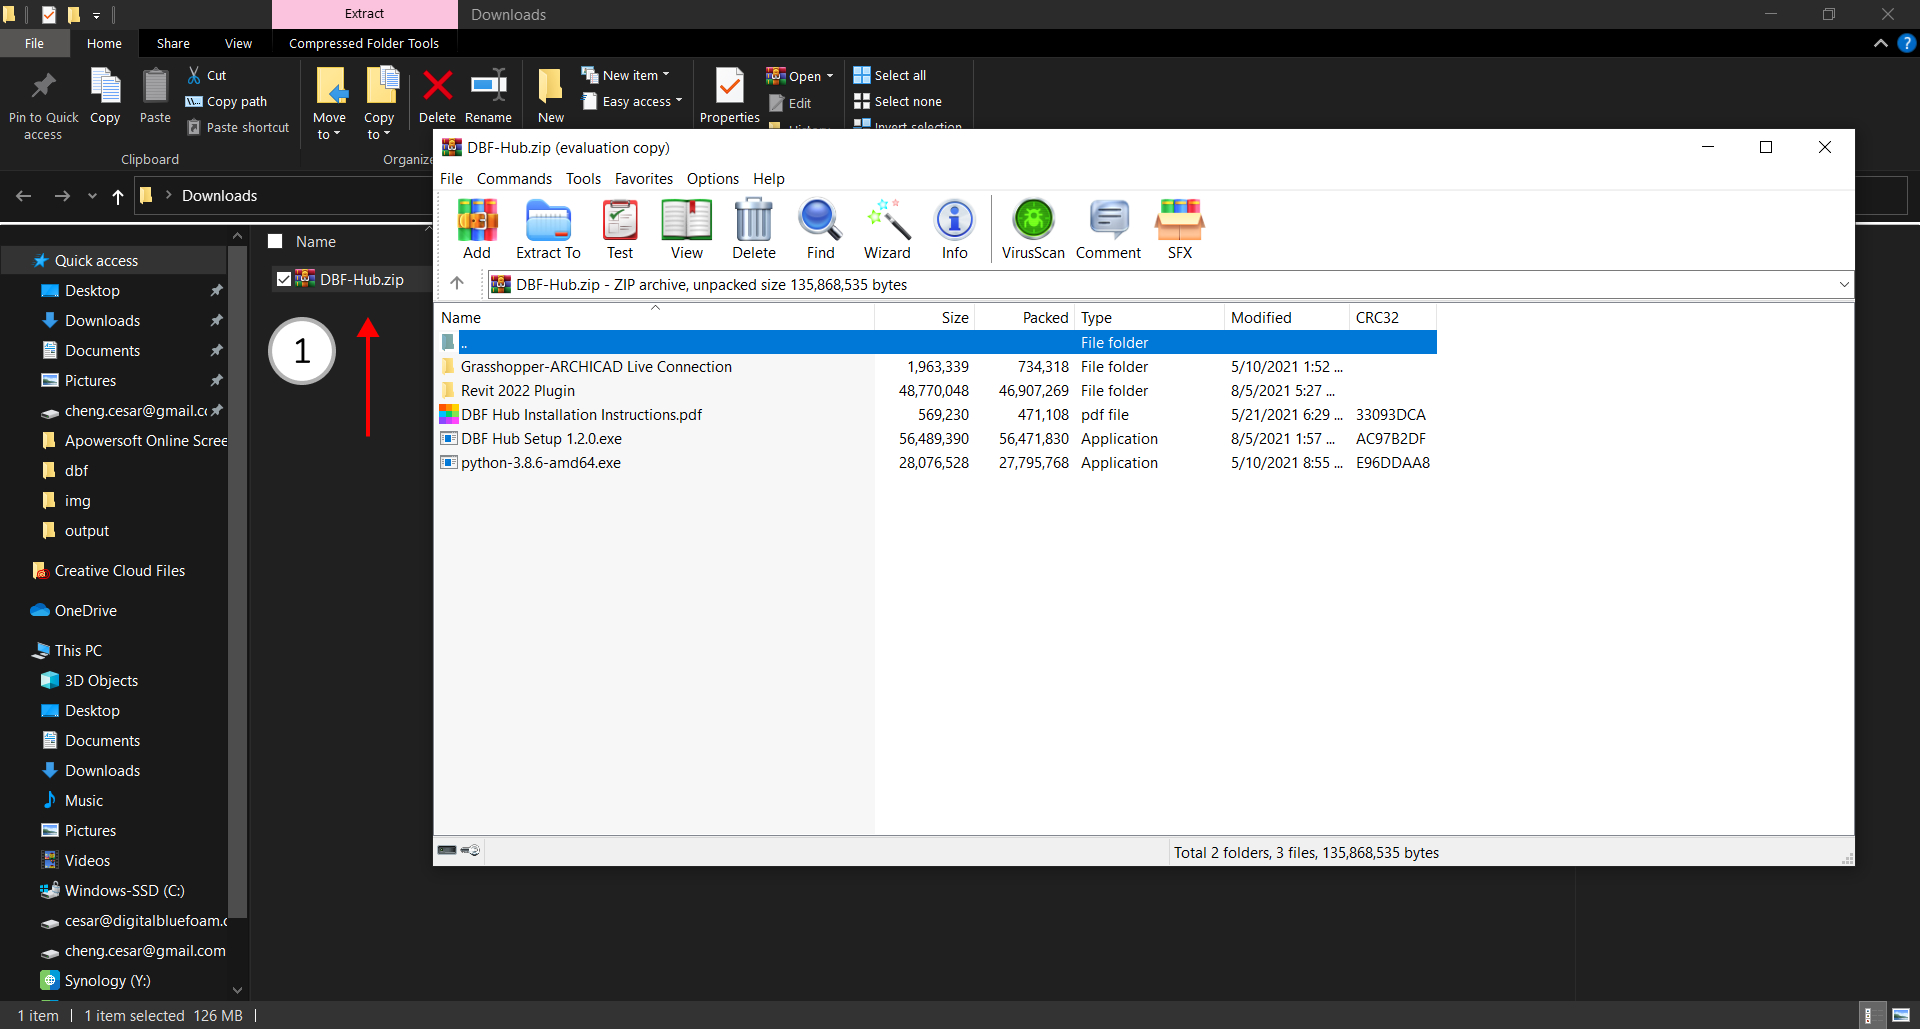Screen dimensions: 1920x1029
Task: Open the Copy to dropdown
Action: (x=379, y=135)
